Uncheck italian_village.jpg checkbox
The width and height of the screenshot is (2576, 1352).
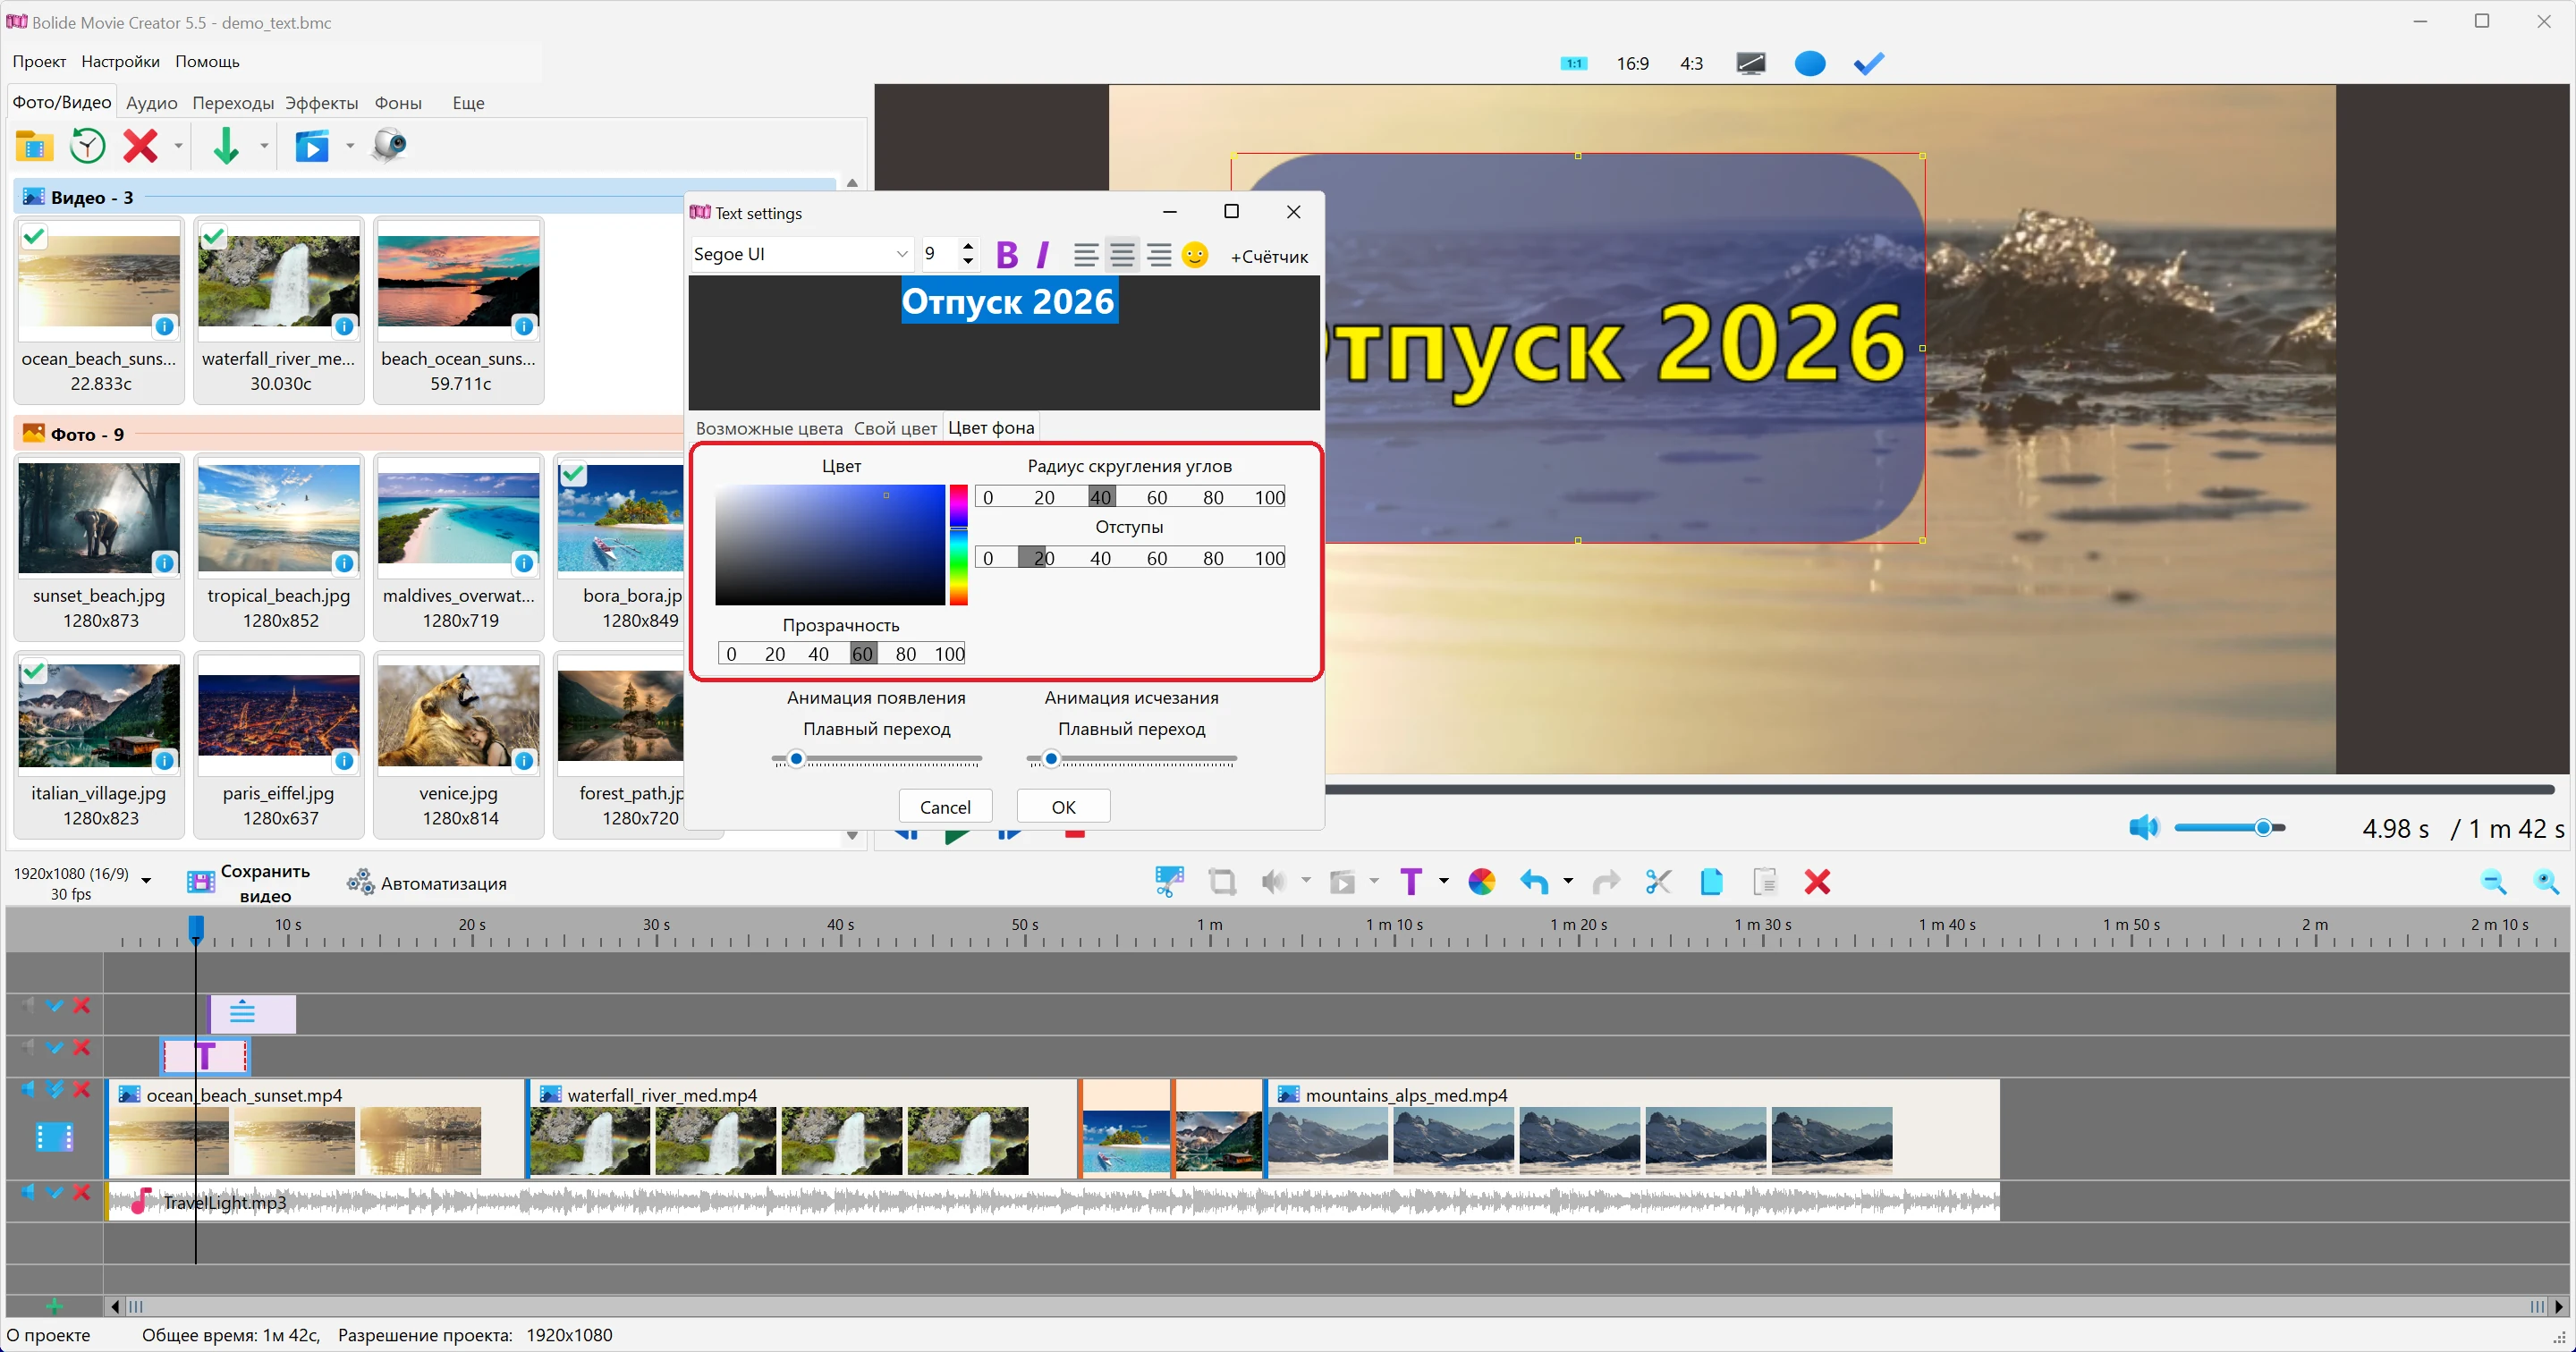point(34,671)
